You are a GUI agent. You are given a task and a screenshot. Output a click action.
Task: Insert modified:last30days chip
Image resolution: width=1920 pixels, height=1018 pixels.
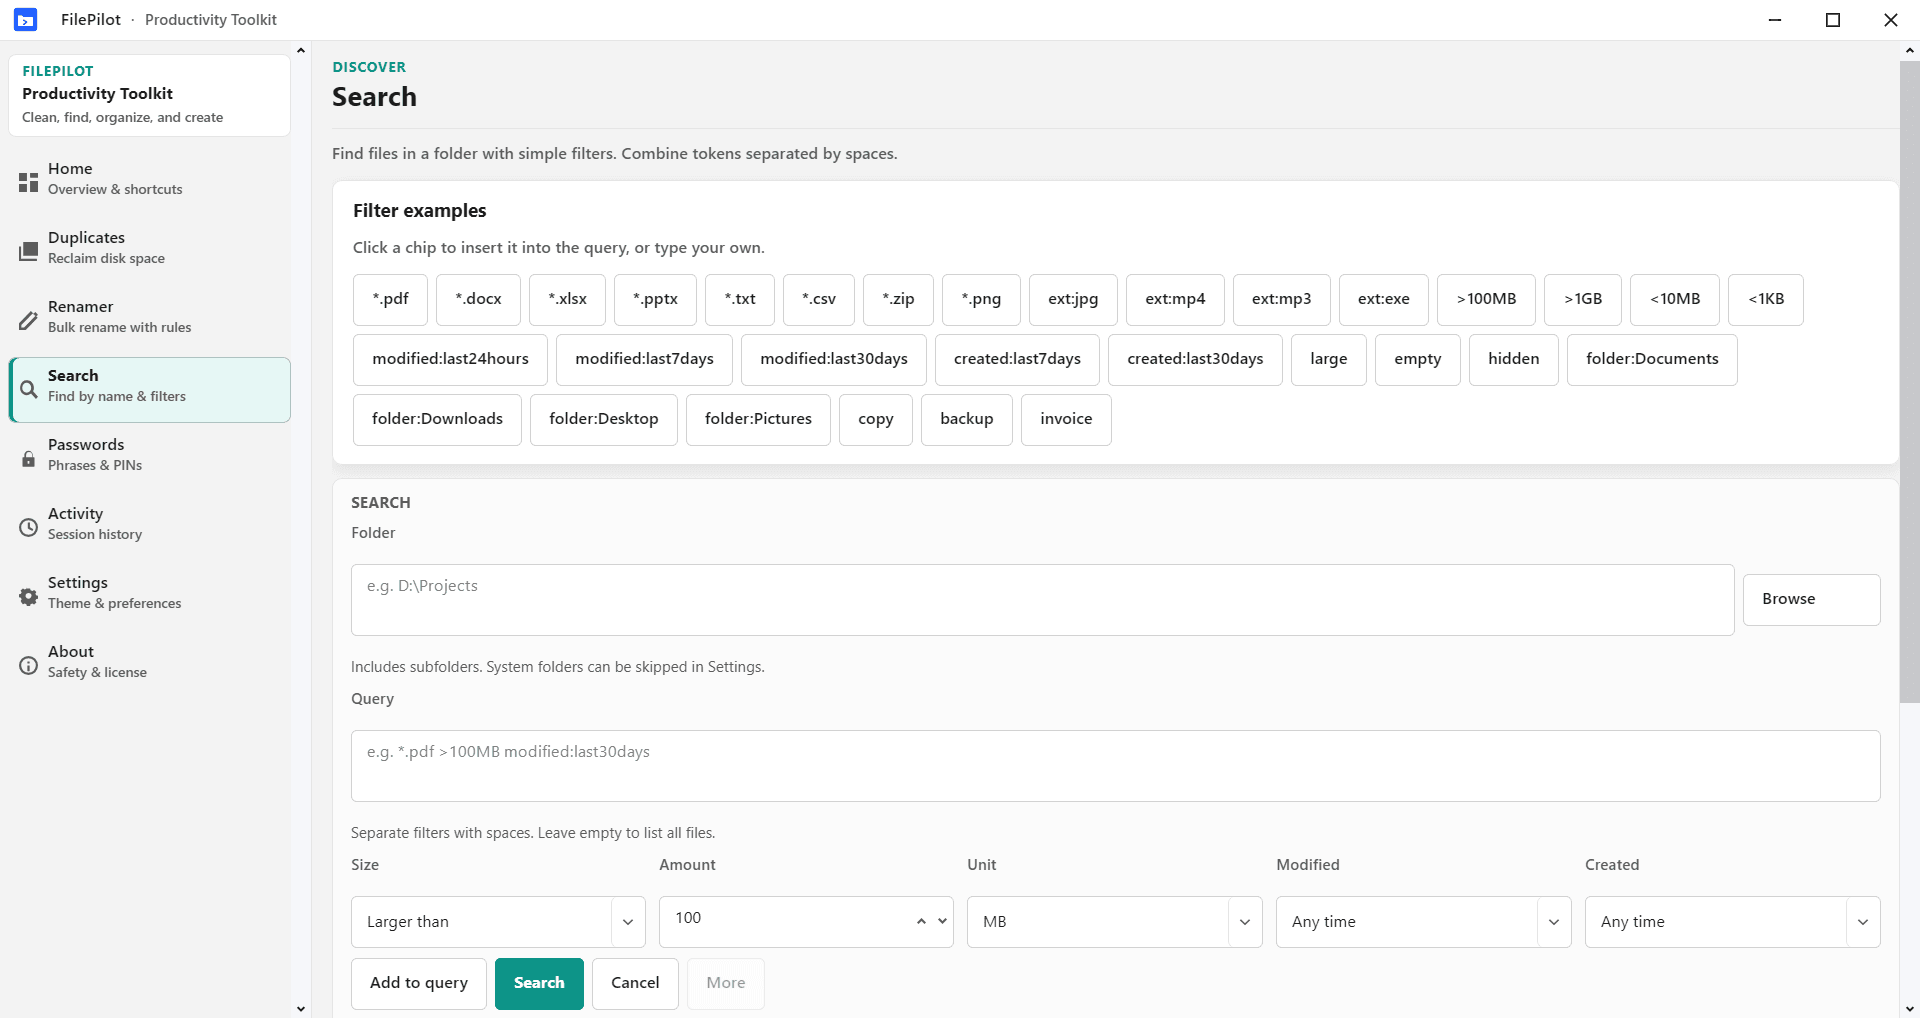(x=834, y=359)
